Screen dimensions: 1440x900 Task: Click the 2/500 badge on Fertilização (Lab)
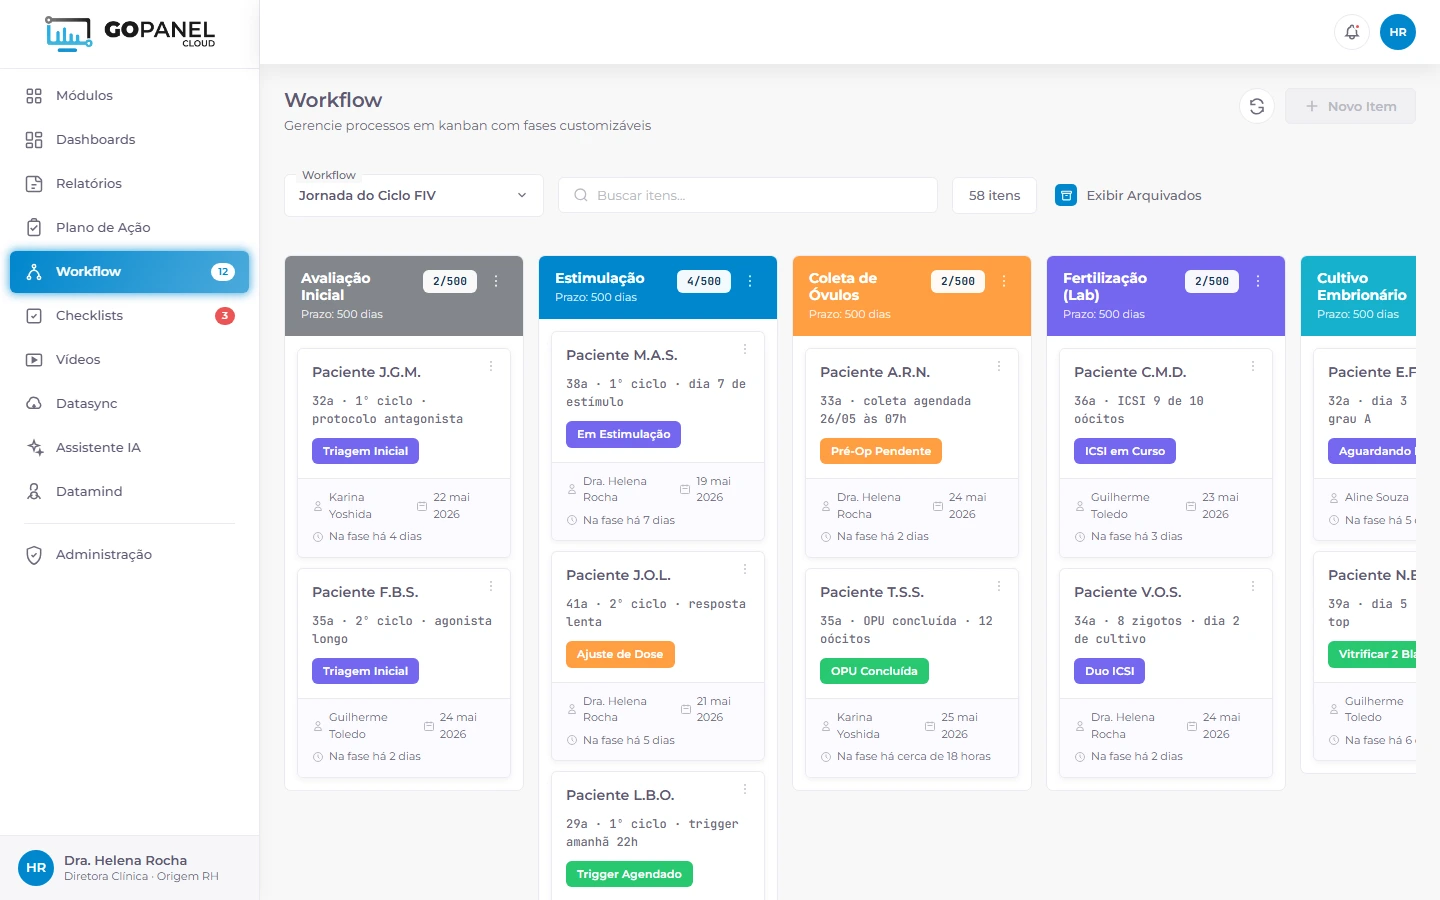[1212, 282]
